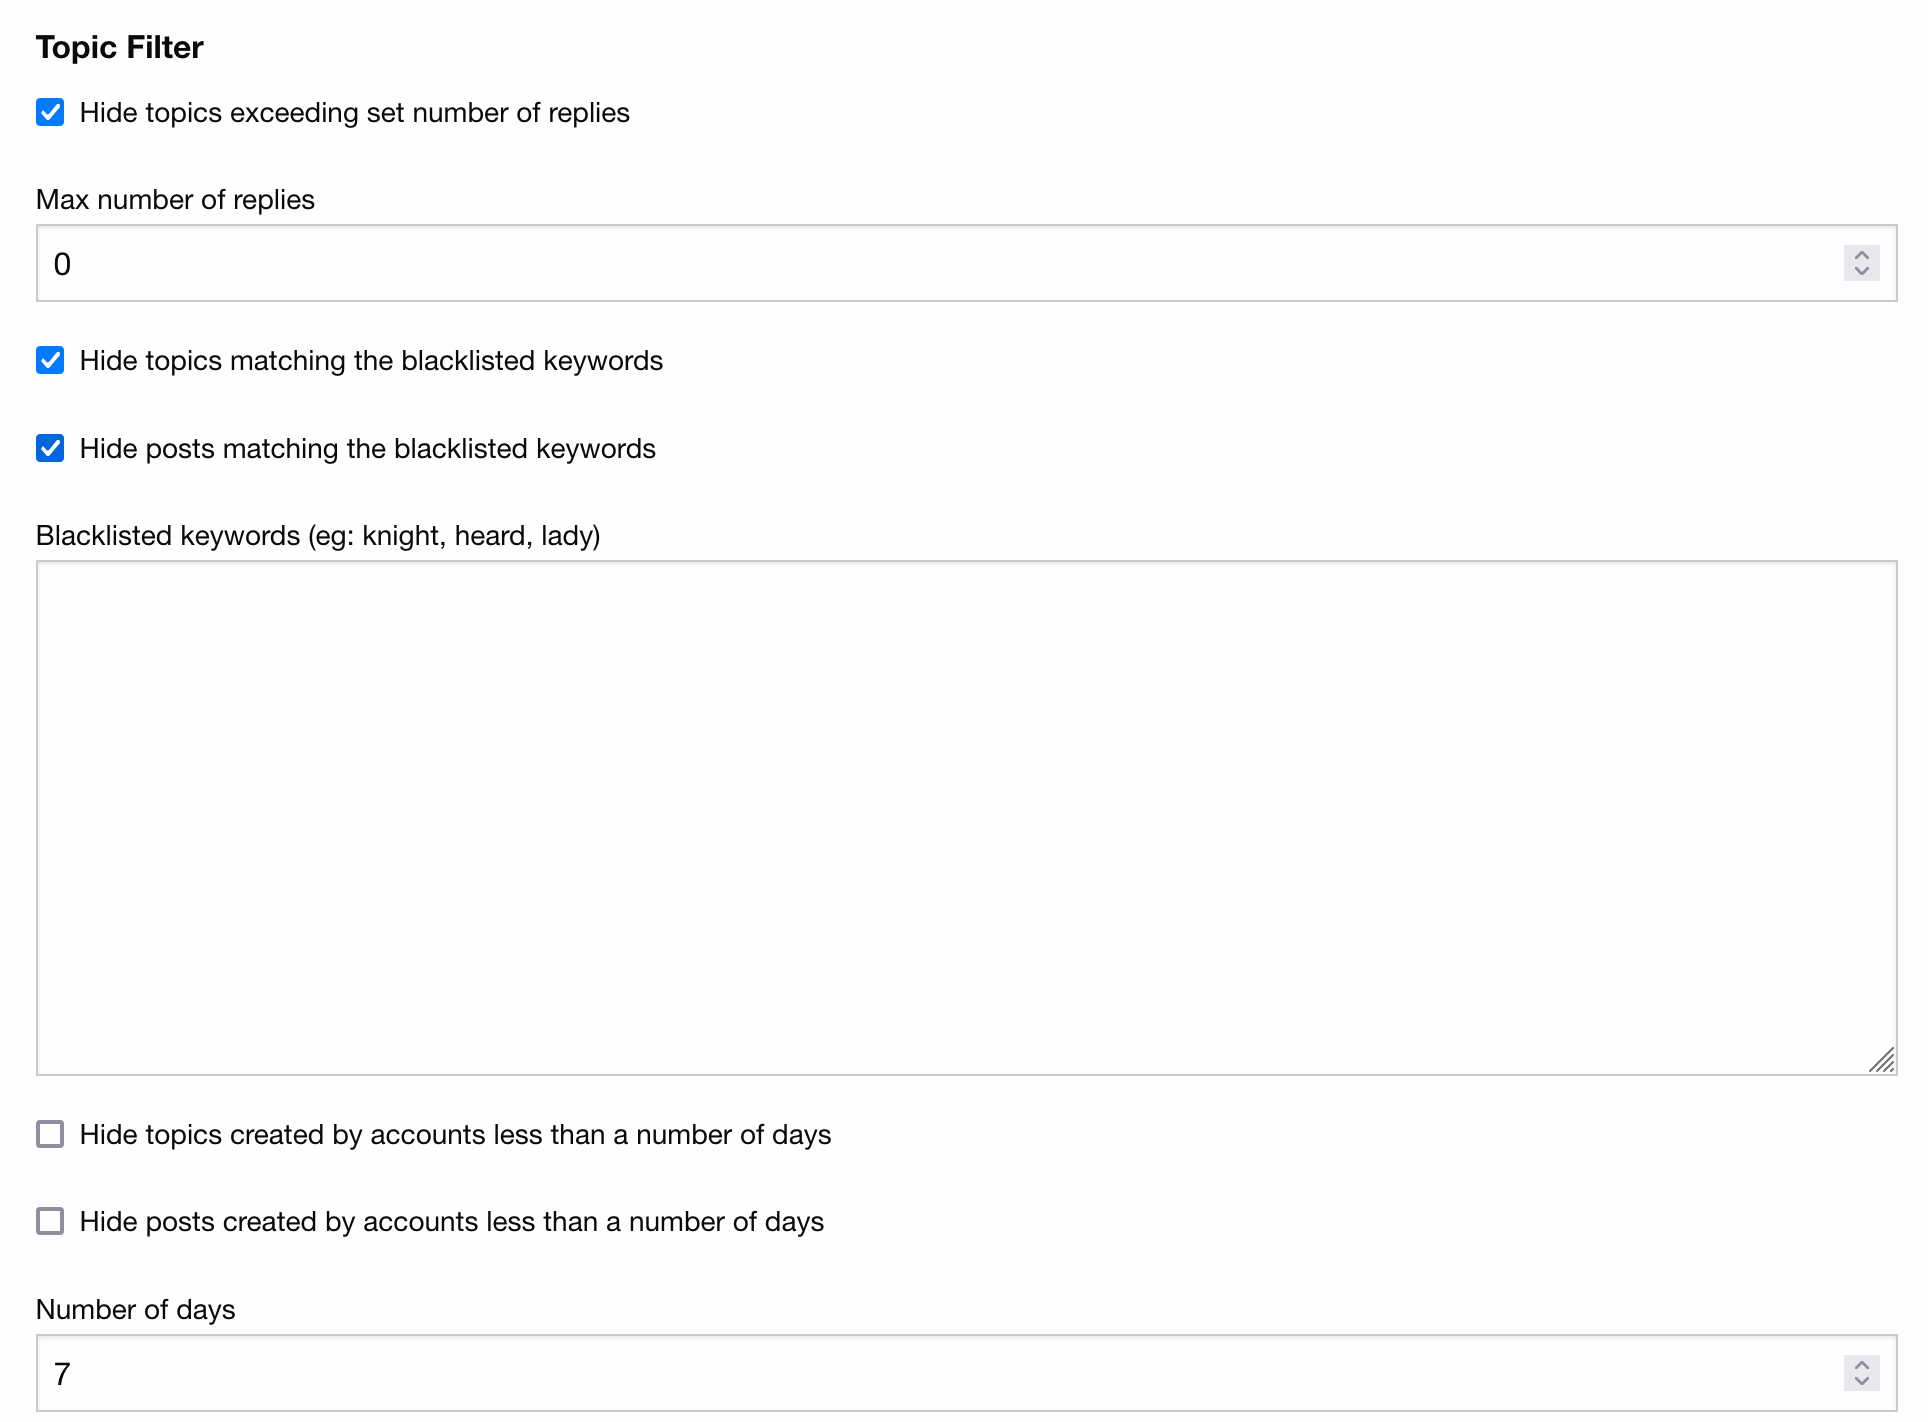Screen dimensions: 1928x1422
Task: Disable Hide topics matching blacklisted keywords checkbox
Action: pyautogui.click(x=50, y=360)
